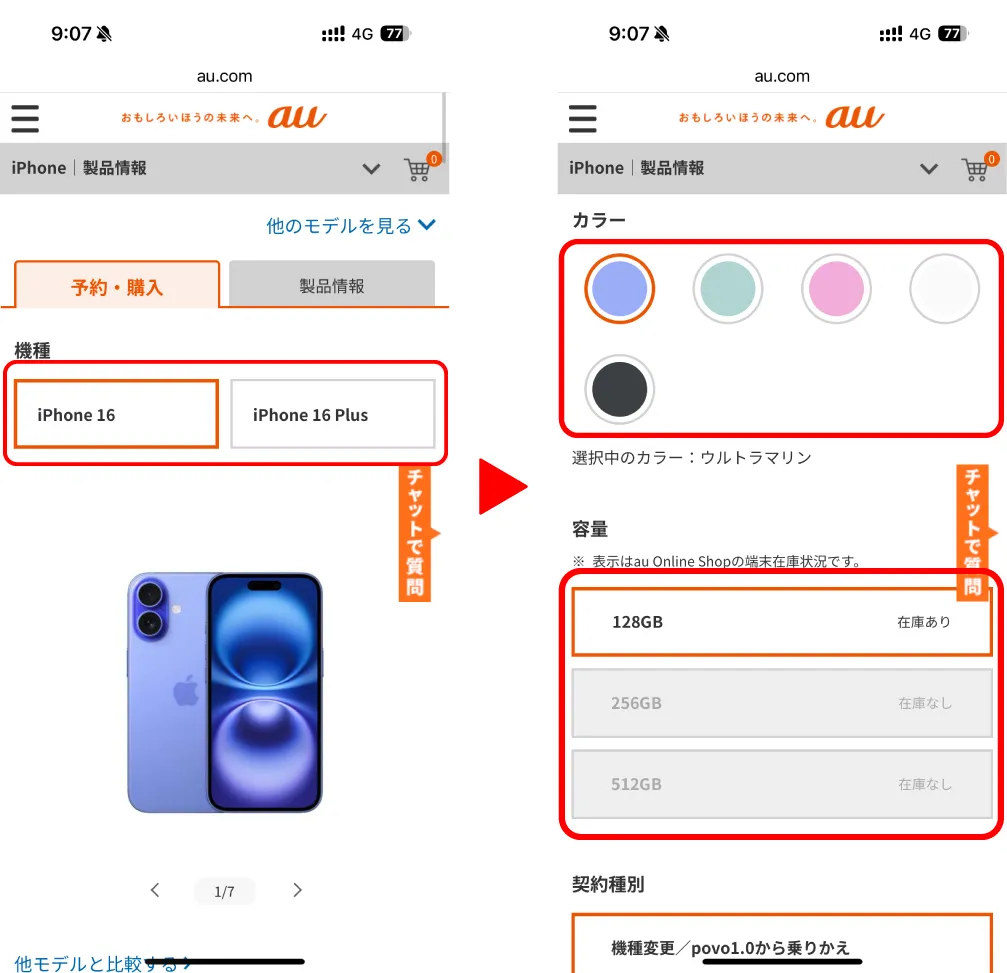Choose the 128GB capacity option
Image resolution: width=1007 pixels, height=973 pixels.
782,622
